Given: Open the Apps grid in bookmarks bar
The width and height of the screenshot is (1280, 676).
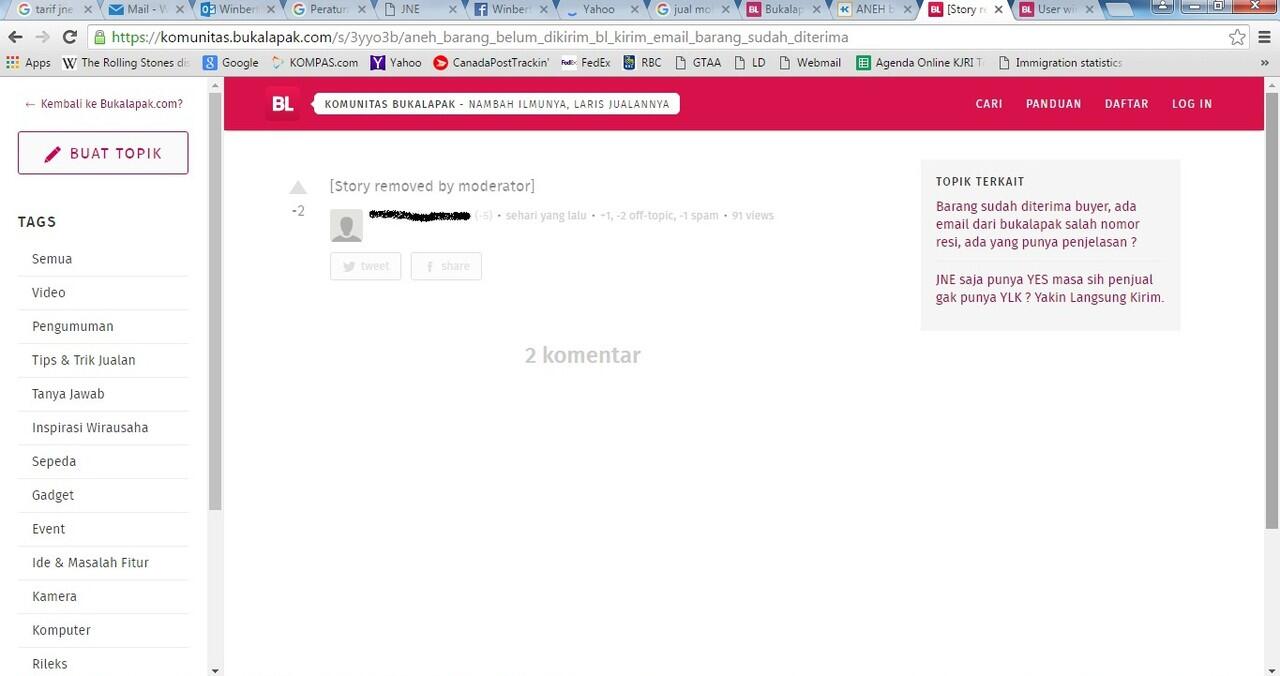Looking at the screenshot, I should click(28, 62).
